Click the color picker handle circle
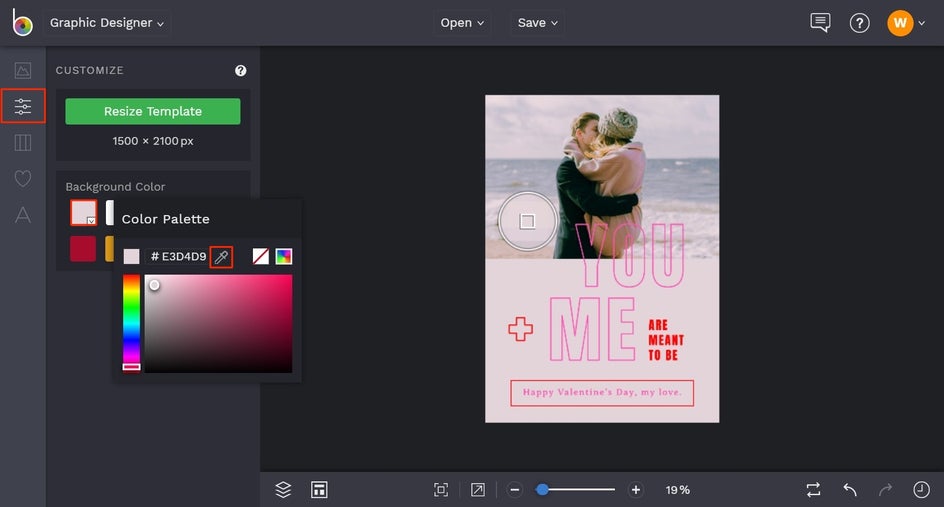 tap(155, 285)
